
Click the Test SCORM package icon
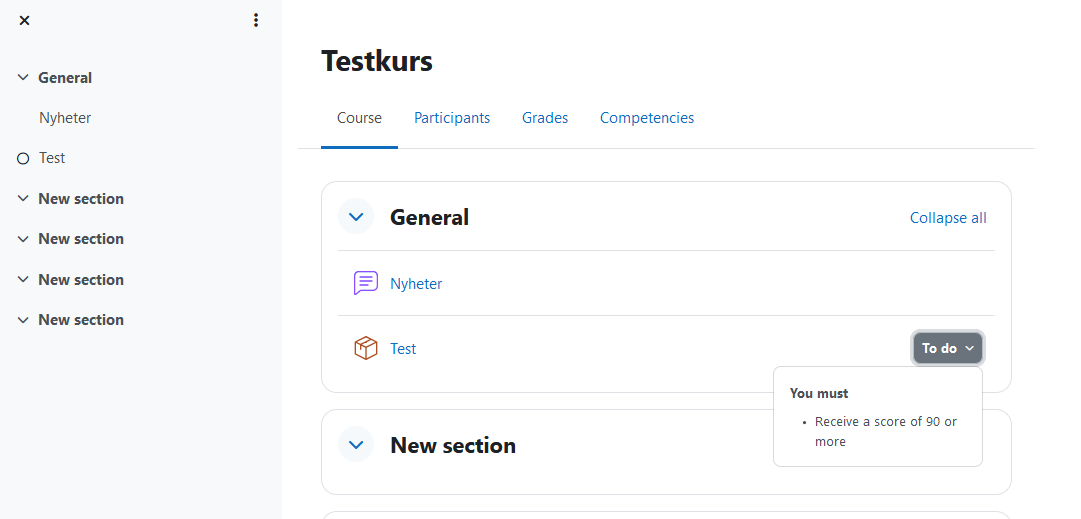tap(365, 348)
